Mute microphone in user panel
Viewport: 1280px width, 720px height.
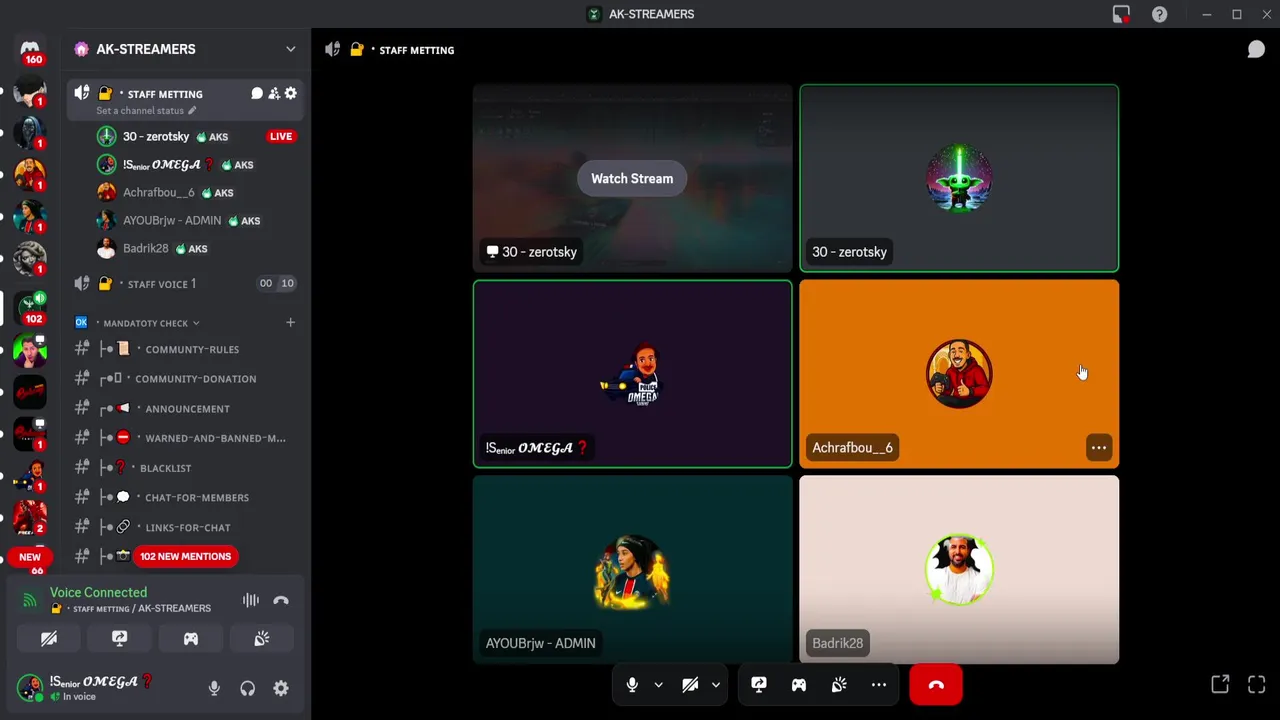(214, 688)
